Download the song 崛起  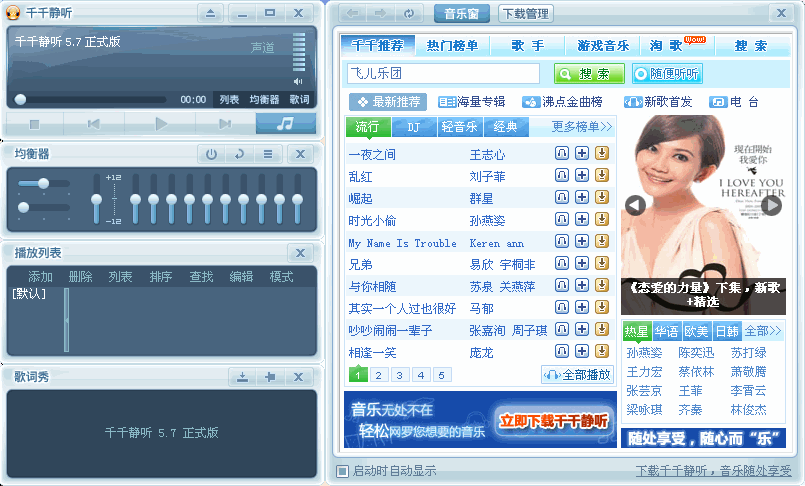(x=602, y=197)
